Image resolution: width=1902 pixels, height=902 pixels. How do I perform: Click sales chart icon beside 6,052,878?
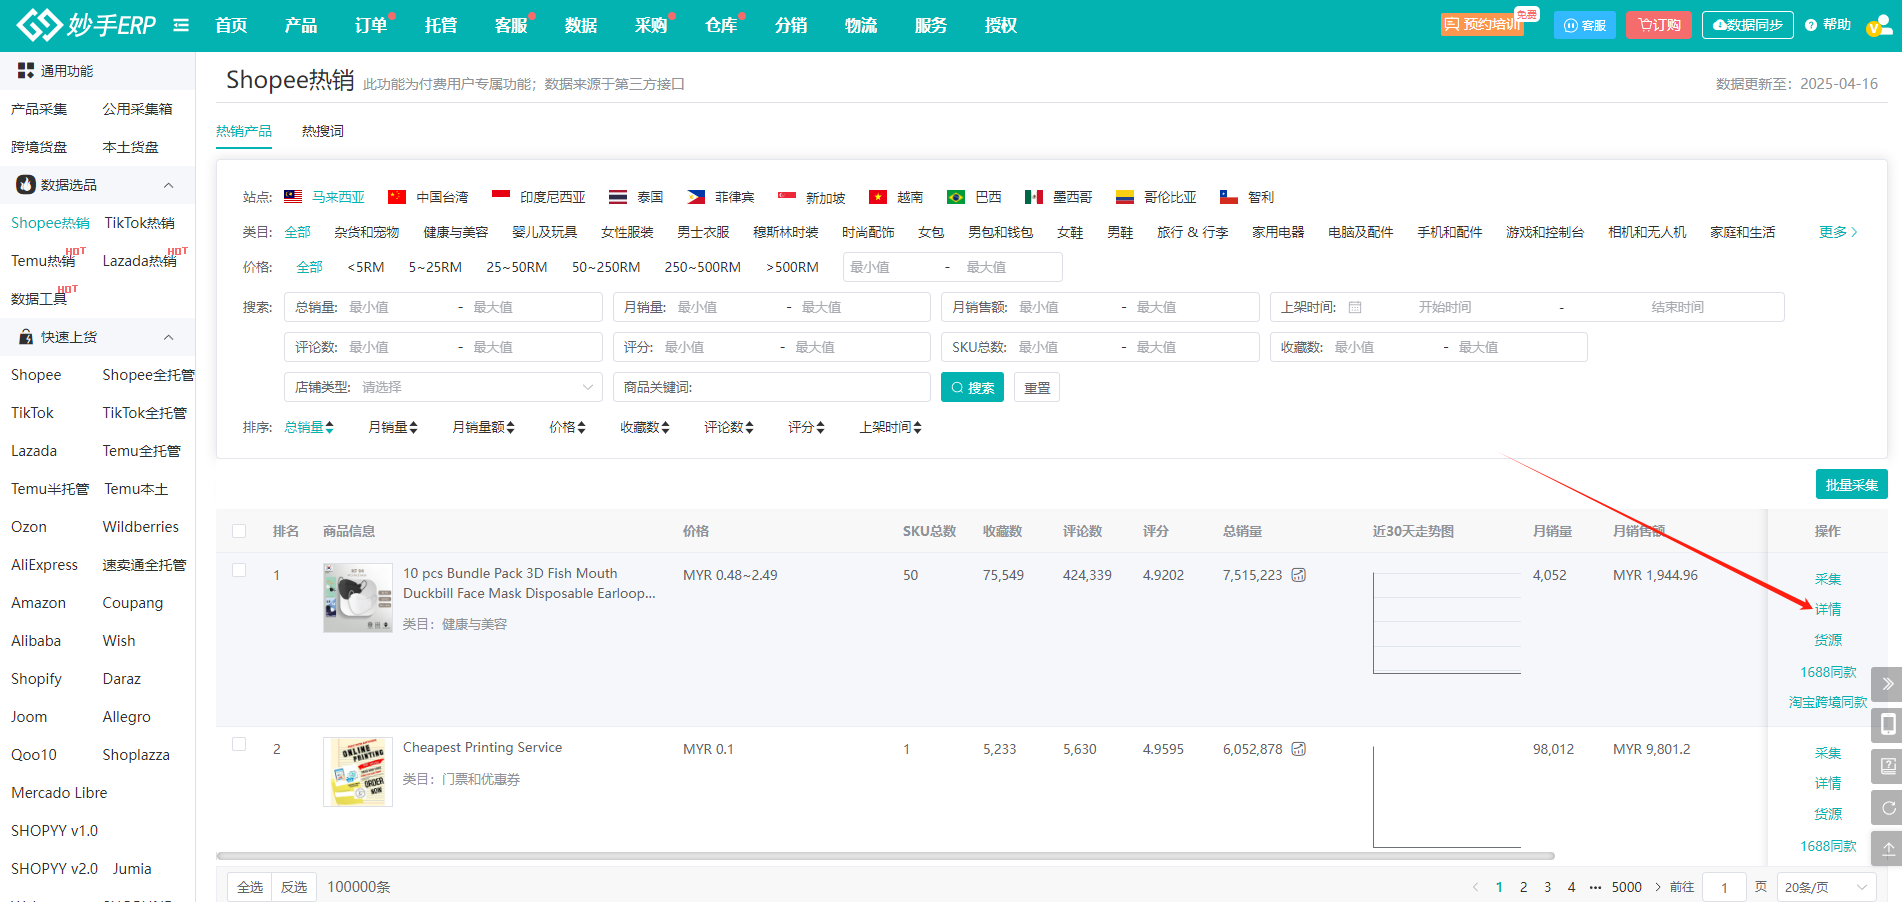(x=1298, y=749)
